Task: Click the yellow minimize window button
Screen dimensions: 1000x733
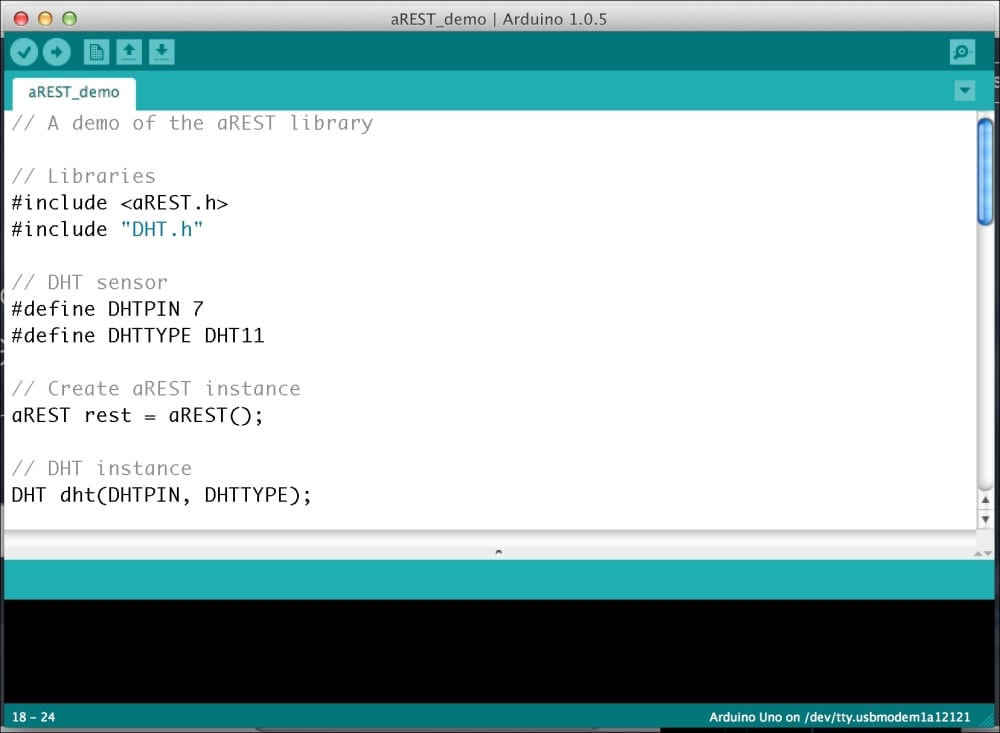Action: (45, 19)
